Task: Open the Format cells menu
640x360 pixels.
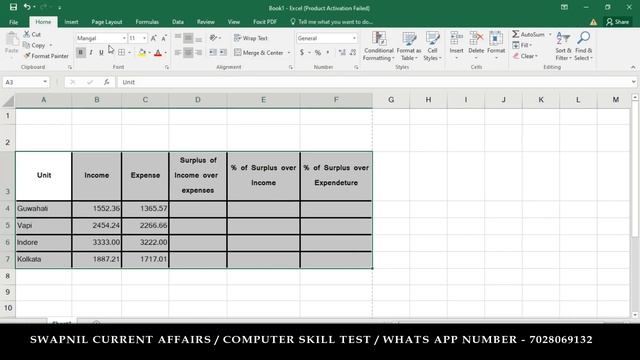Action: pos(496,45)
